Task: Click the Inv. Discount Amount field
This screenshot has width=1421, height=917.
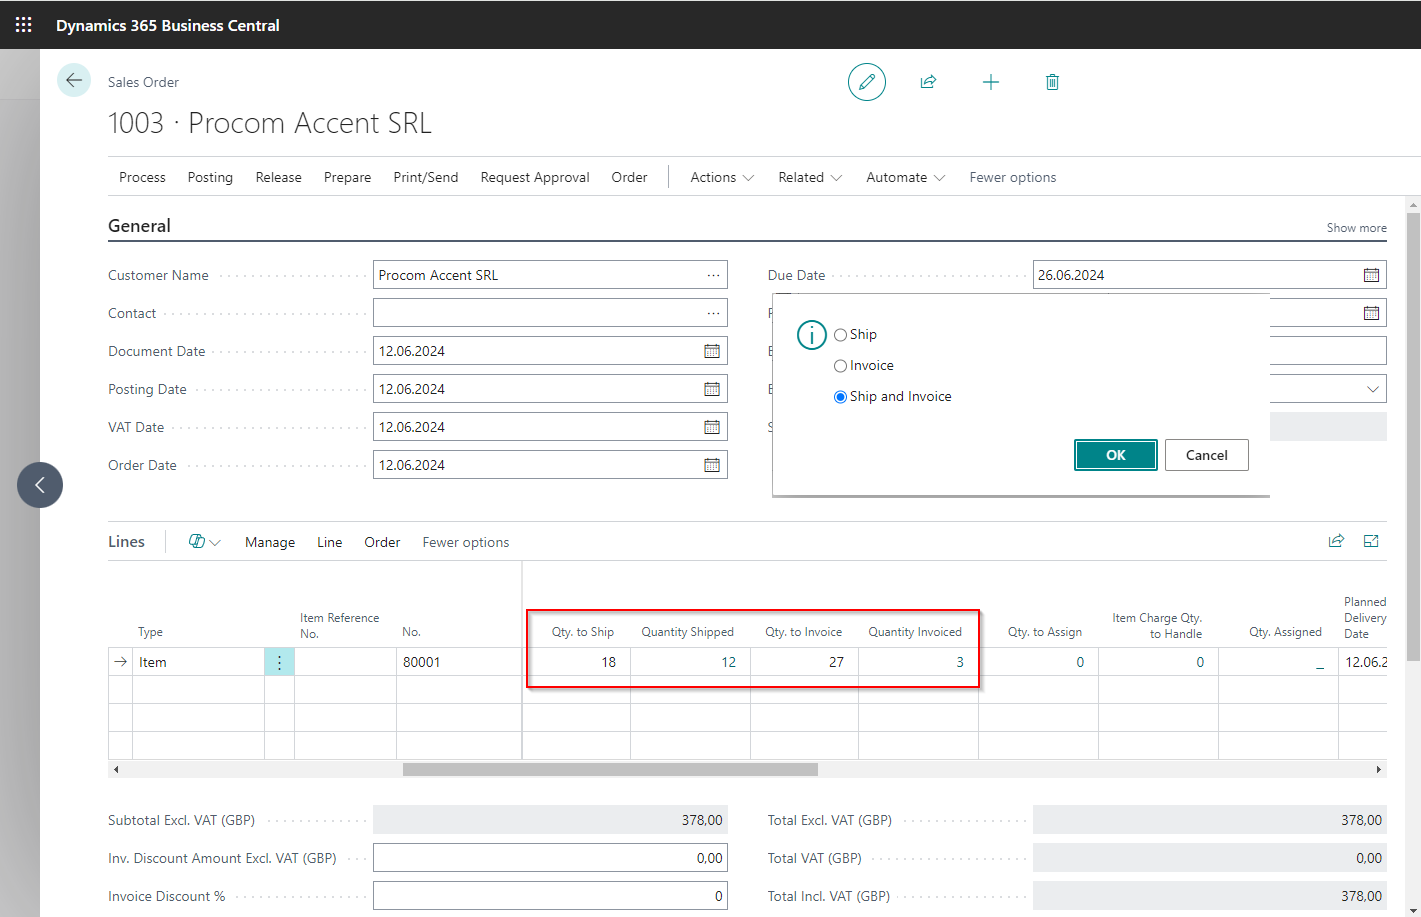Action: tap(550, 858)
